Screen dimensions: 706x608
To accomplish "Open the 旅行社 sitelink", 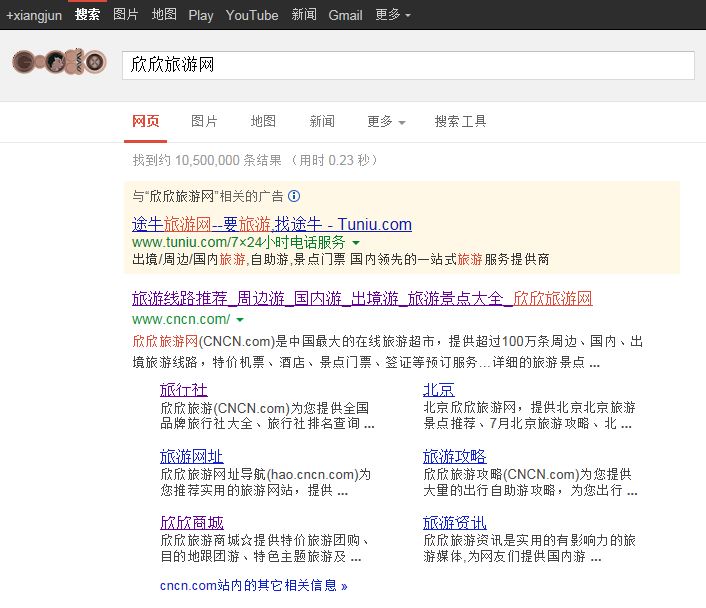I will click(184, 390).
